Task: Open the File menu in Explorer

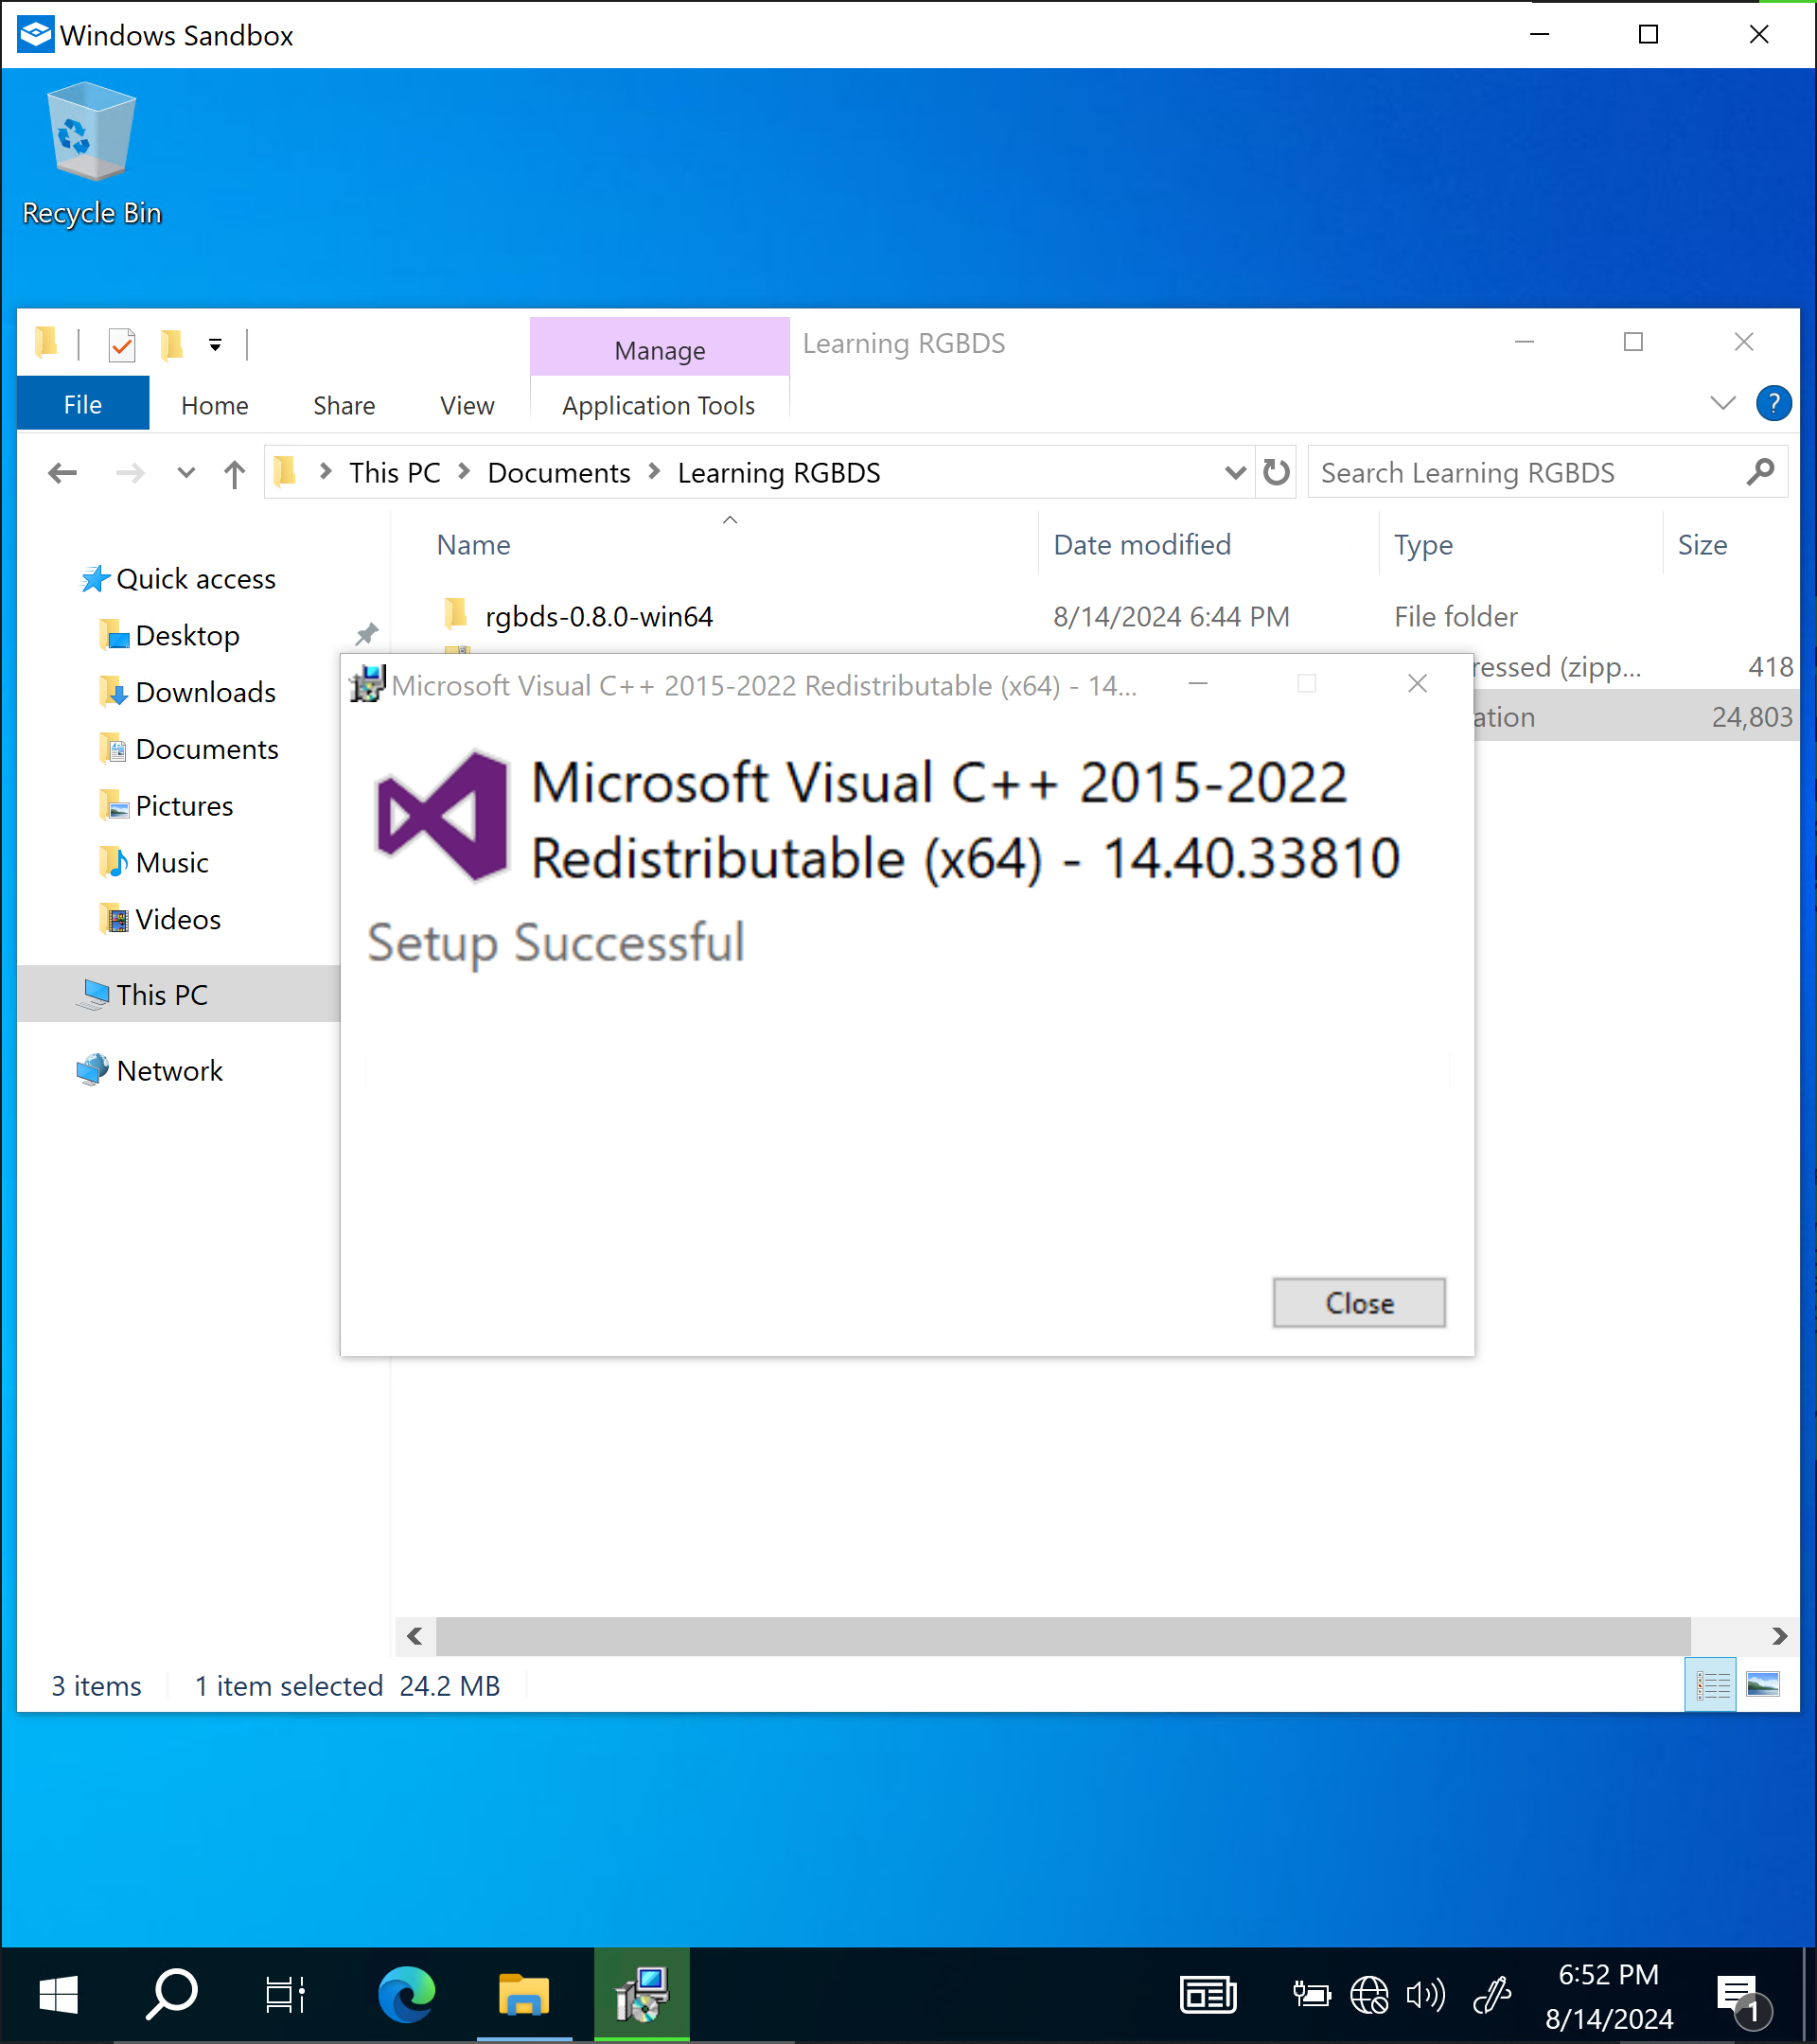Action: (83, 404)
